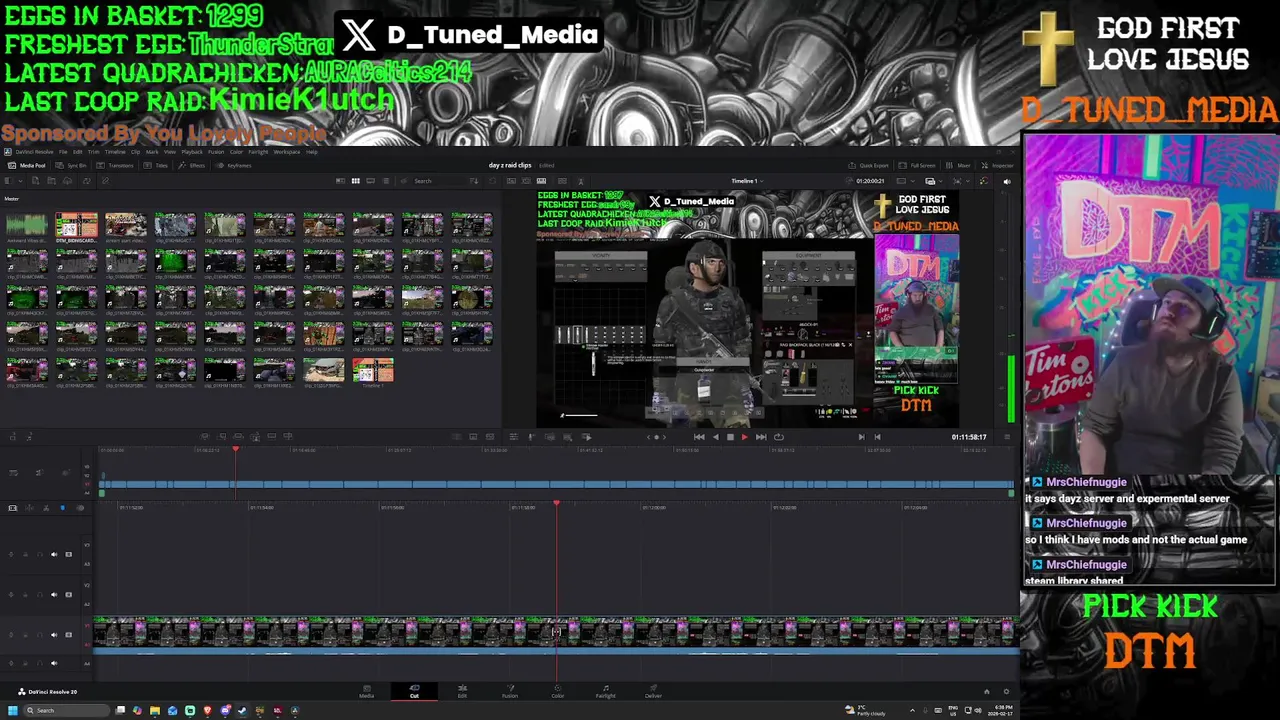The width and height of the screenshot is (1280, 720).
Task: Toggle the Inspector panel
Action: point(997,166)
